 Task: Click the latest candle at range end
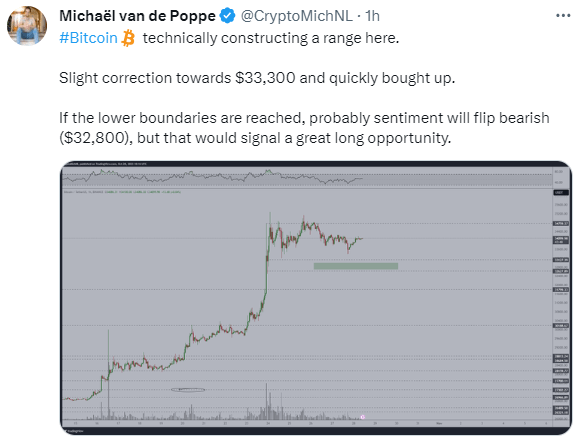[361, 238]
